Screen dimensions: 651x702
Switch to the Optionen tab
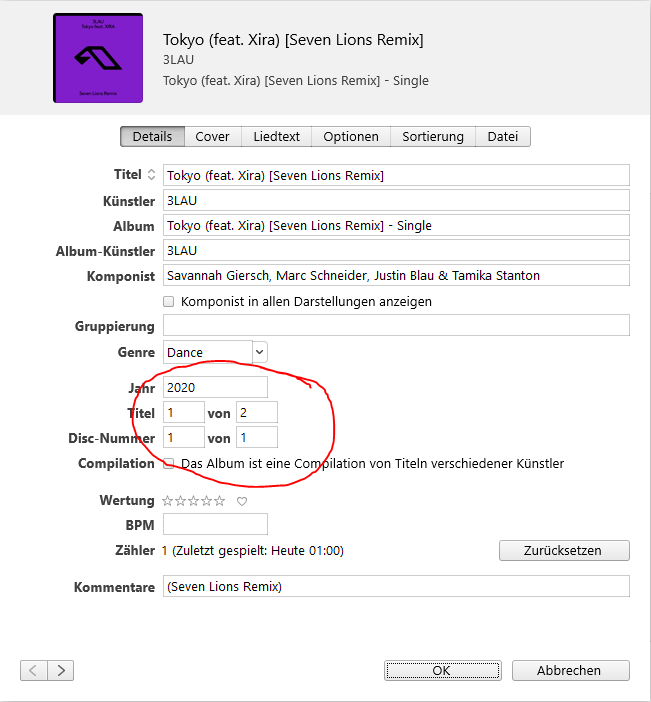(351, 137)
